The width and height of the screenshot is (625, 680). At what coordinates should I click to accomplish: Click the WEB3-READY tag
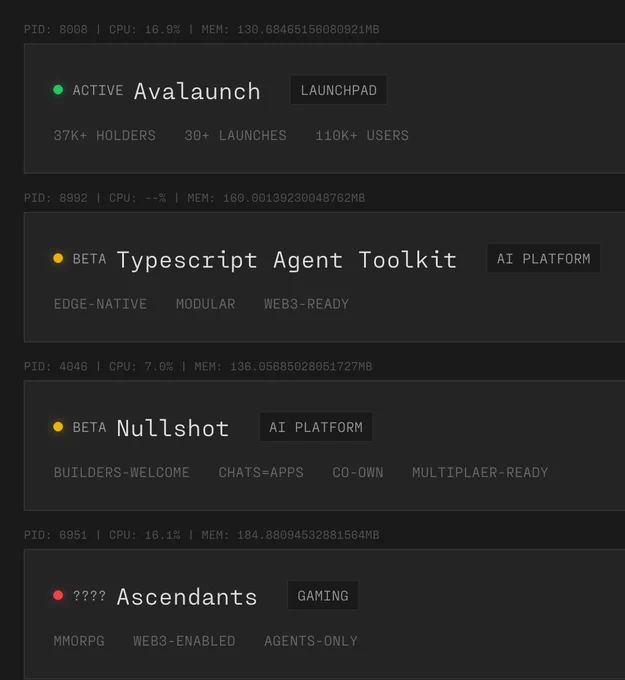tap(307, 304)
